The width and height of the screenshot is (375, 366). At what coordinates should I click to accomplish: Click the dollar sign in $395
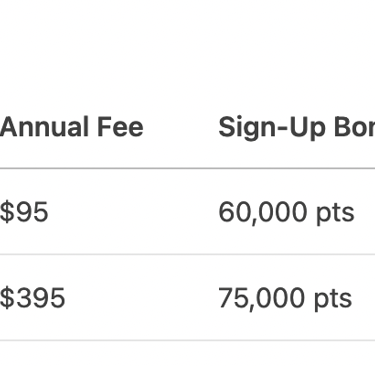point(7,298)
